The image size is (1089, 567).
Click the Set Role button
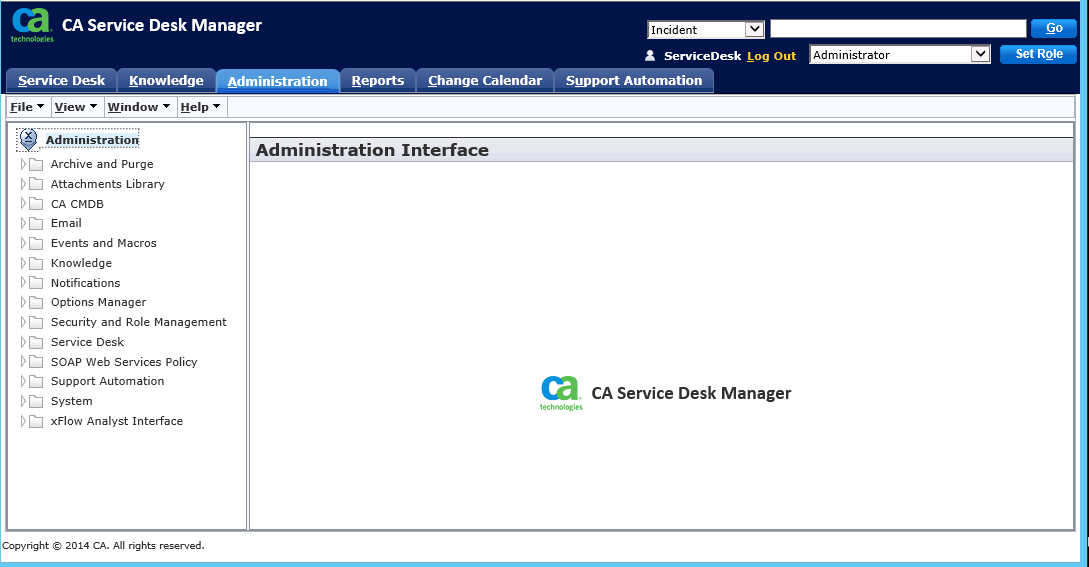(x=1038, y=54)
